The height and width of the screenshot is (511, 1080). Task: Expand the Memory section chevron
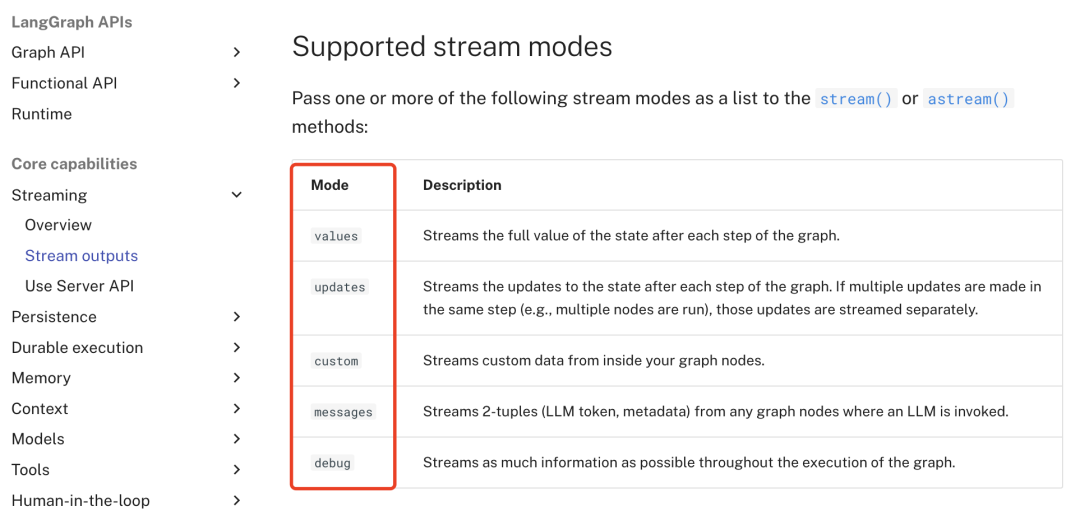pyautogui.click(x=236, y=378)
